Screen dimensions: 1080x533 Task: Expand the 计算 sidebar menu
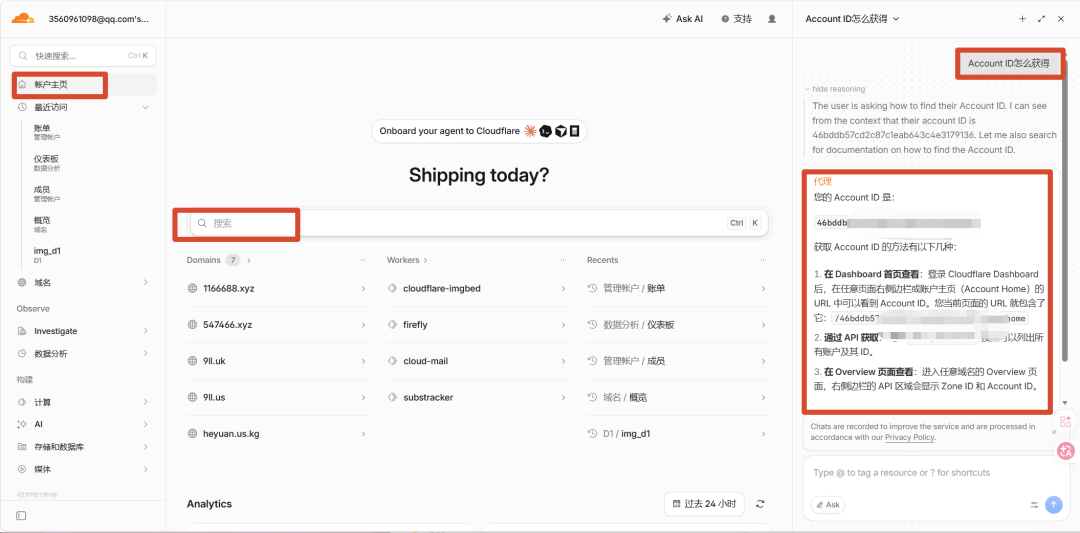pos(83,402)
